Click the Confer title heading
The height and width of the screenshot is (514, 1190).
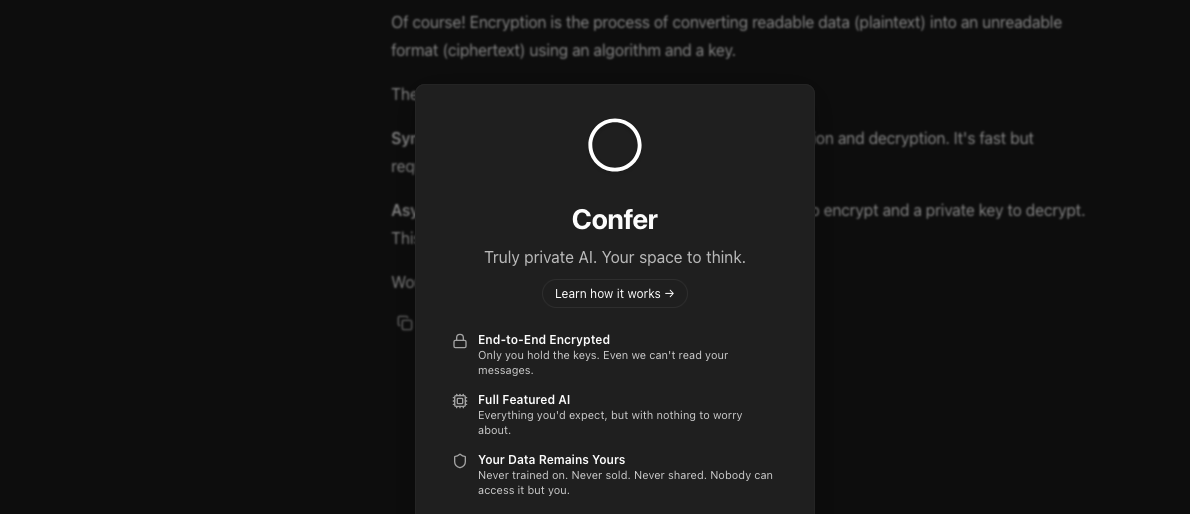click(x=614, y=219)
